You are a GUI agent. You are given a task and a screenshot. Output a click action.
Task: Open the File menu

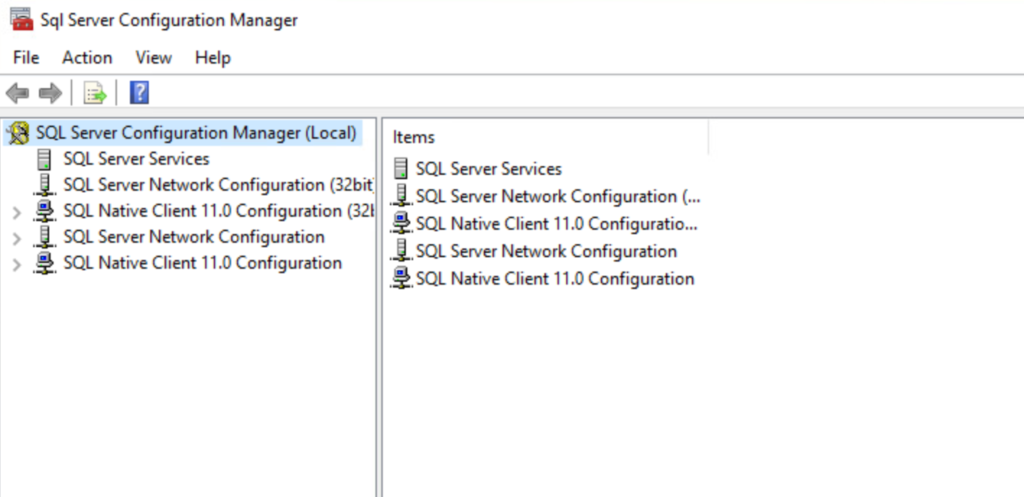tap(26, 58)
